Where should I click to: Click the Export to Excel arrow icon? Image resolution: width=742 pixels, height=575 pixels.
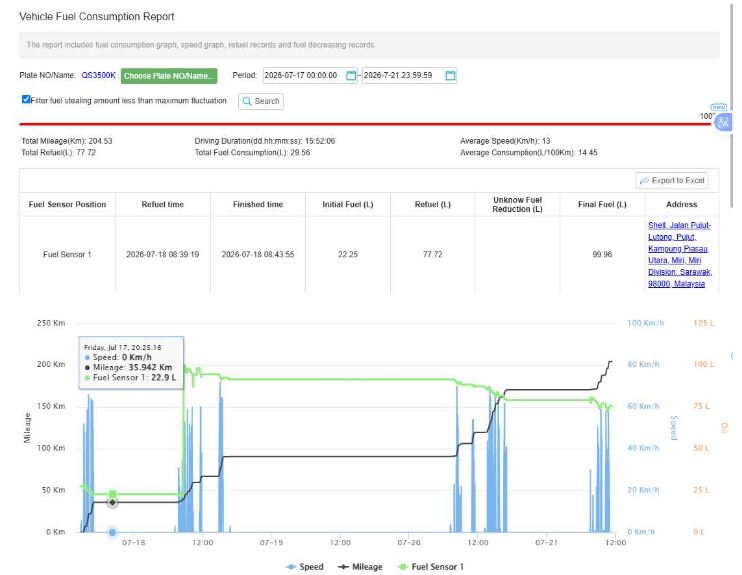[x=644, y=181]
